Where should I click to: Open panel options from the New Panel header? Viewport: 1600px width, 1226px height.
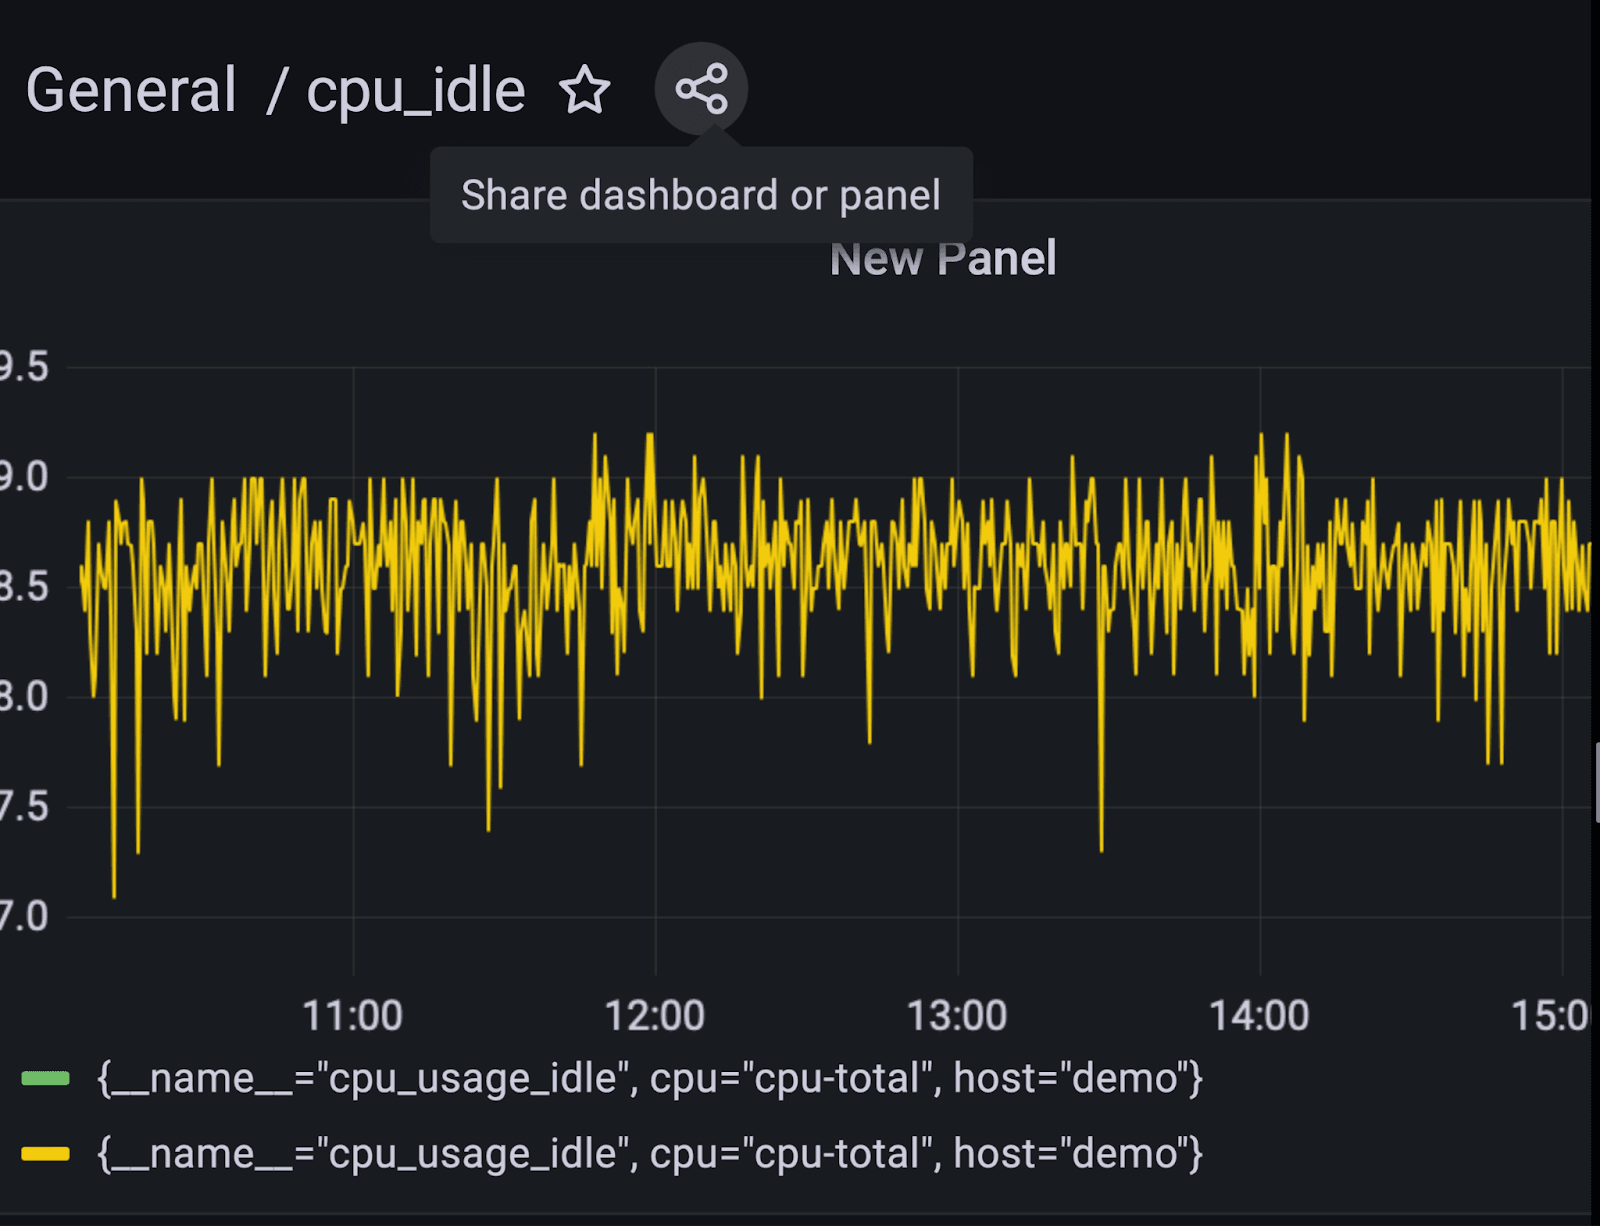coord(943,258)
